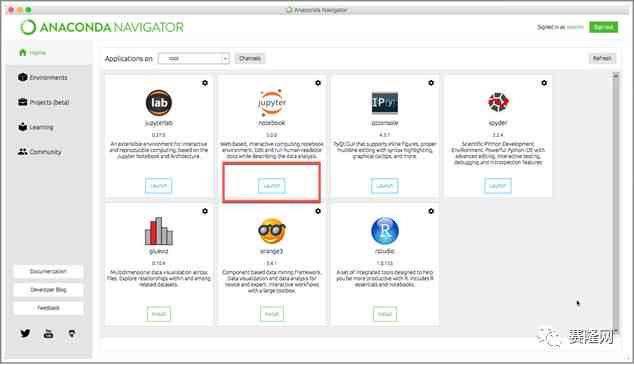Click the GitHub icon in sidebar
The width and height of the screenshot is (634, 365).
(x=72, y=333)
